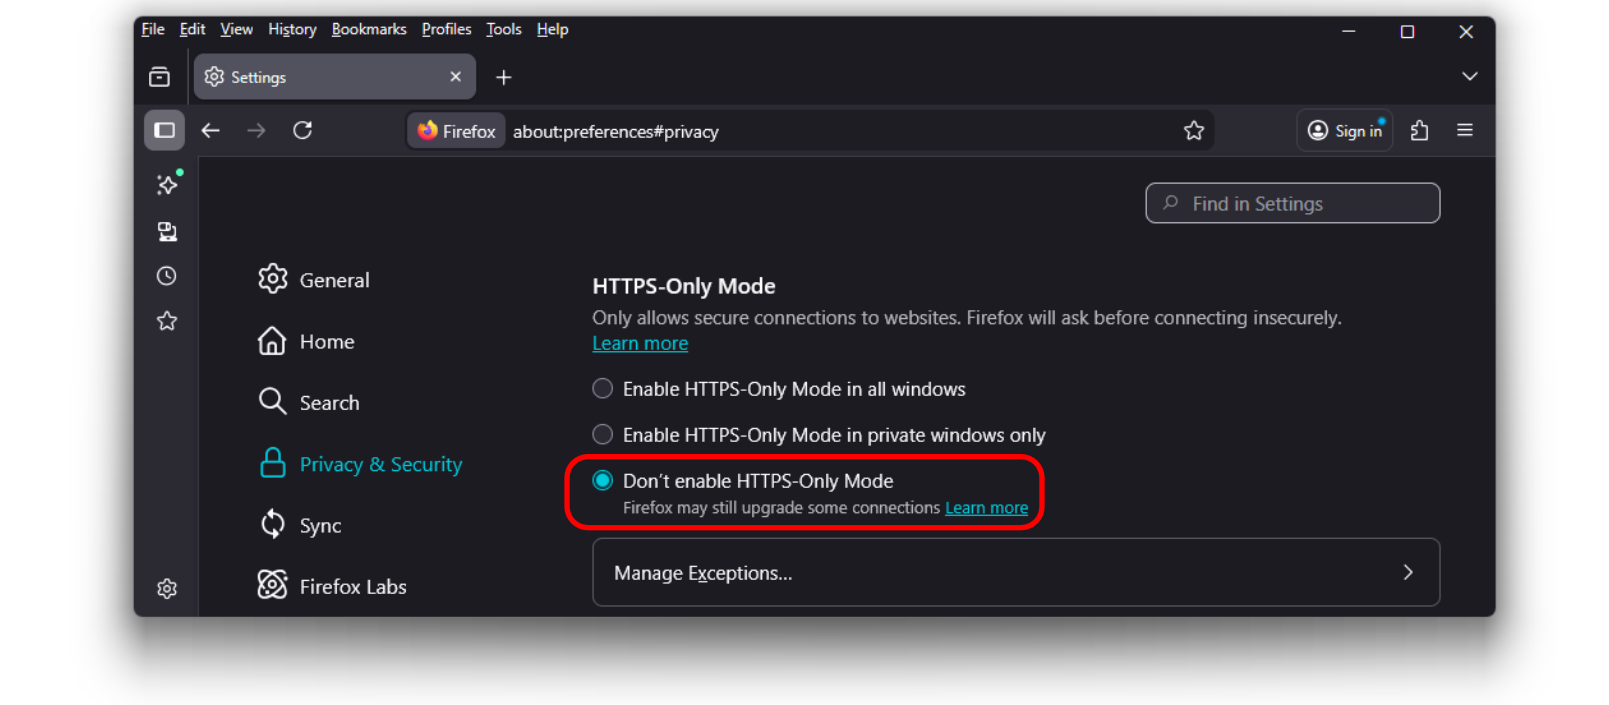
Task: Open Manage Exceptions chevron row
Action: click(x=1015, y=573)
